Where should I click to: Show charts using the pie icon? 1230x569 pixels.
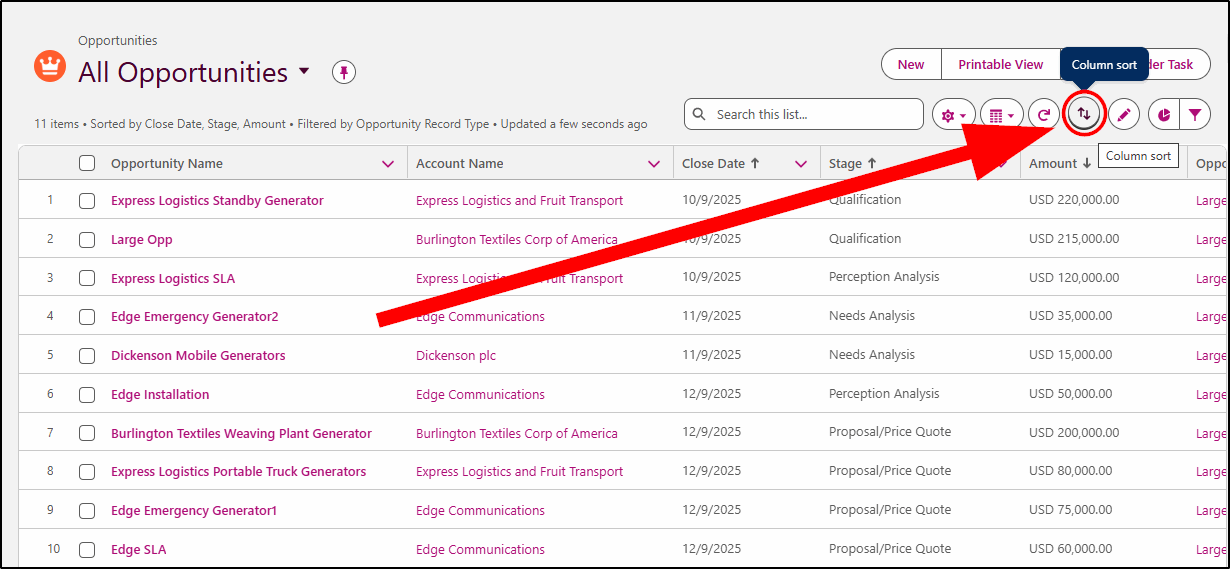click(x=1164, y=115)
